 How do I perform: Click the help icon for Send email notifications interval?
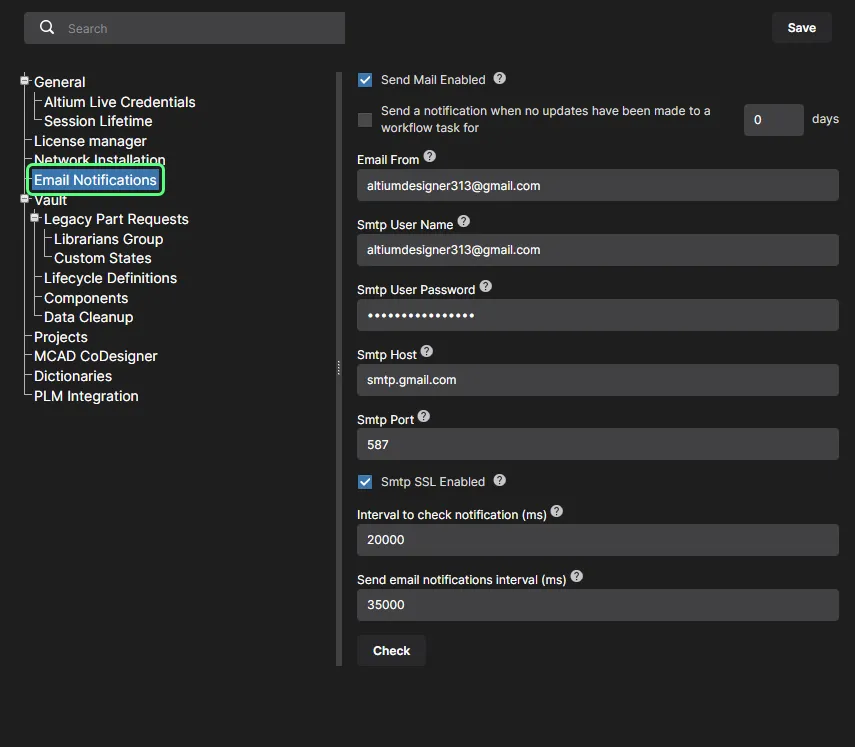tap(577, 578)
